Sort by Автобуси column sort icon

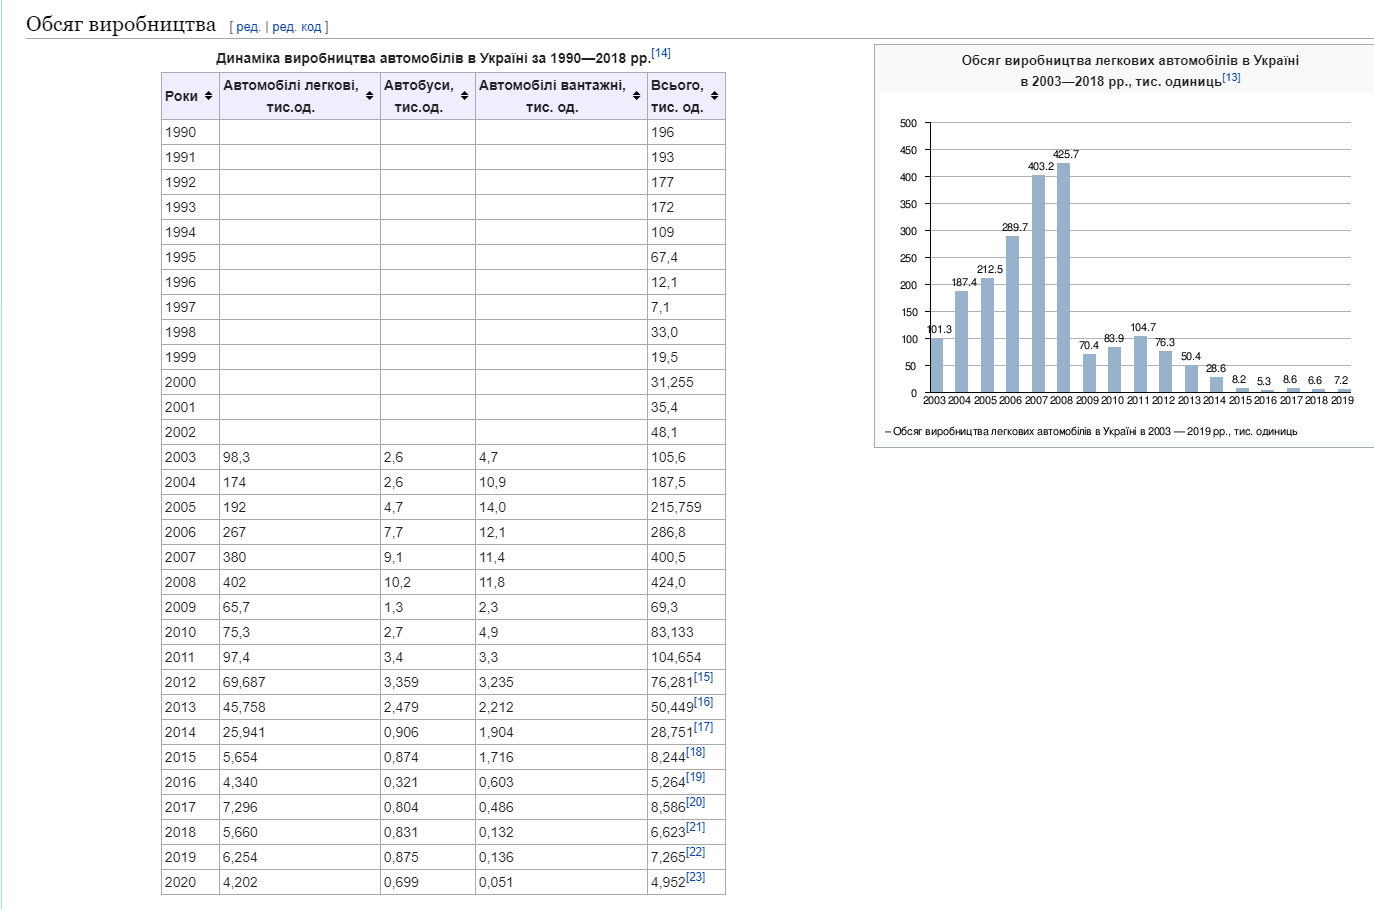tap(465, 96)
